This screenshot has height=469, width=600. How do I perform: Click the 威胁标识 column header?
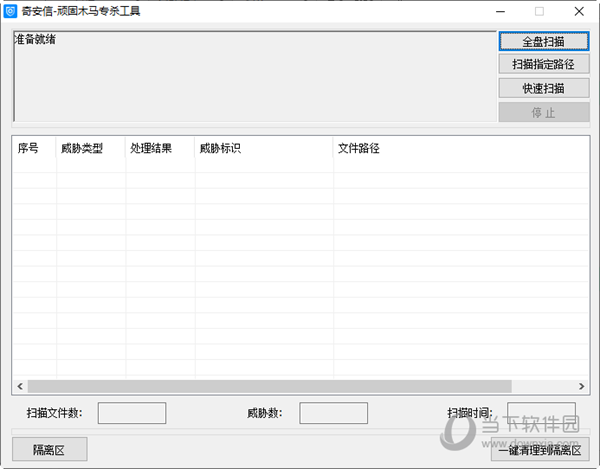tap(264, 148)
